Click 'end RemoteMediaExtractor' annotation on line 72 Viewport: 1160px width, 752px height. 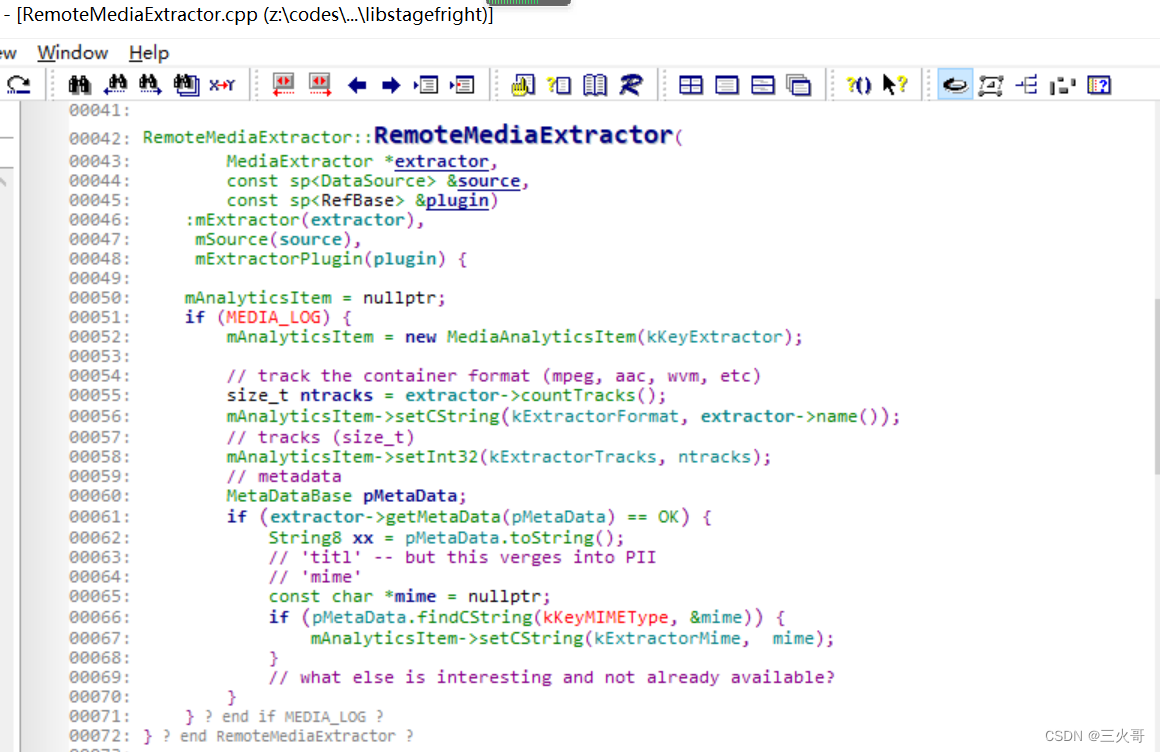[288, 736]
